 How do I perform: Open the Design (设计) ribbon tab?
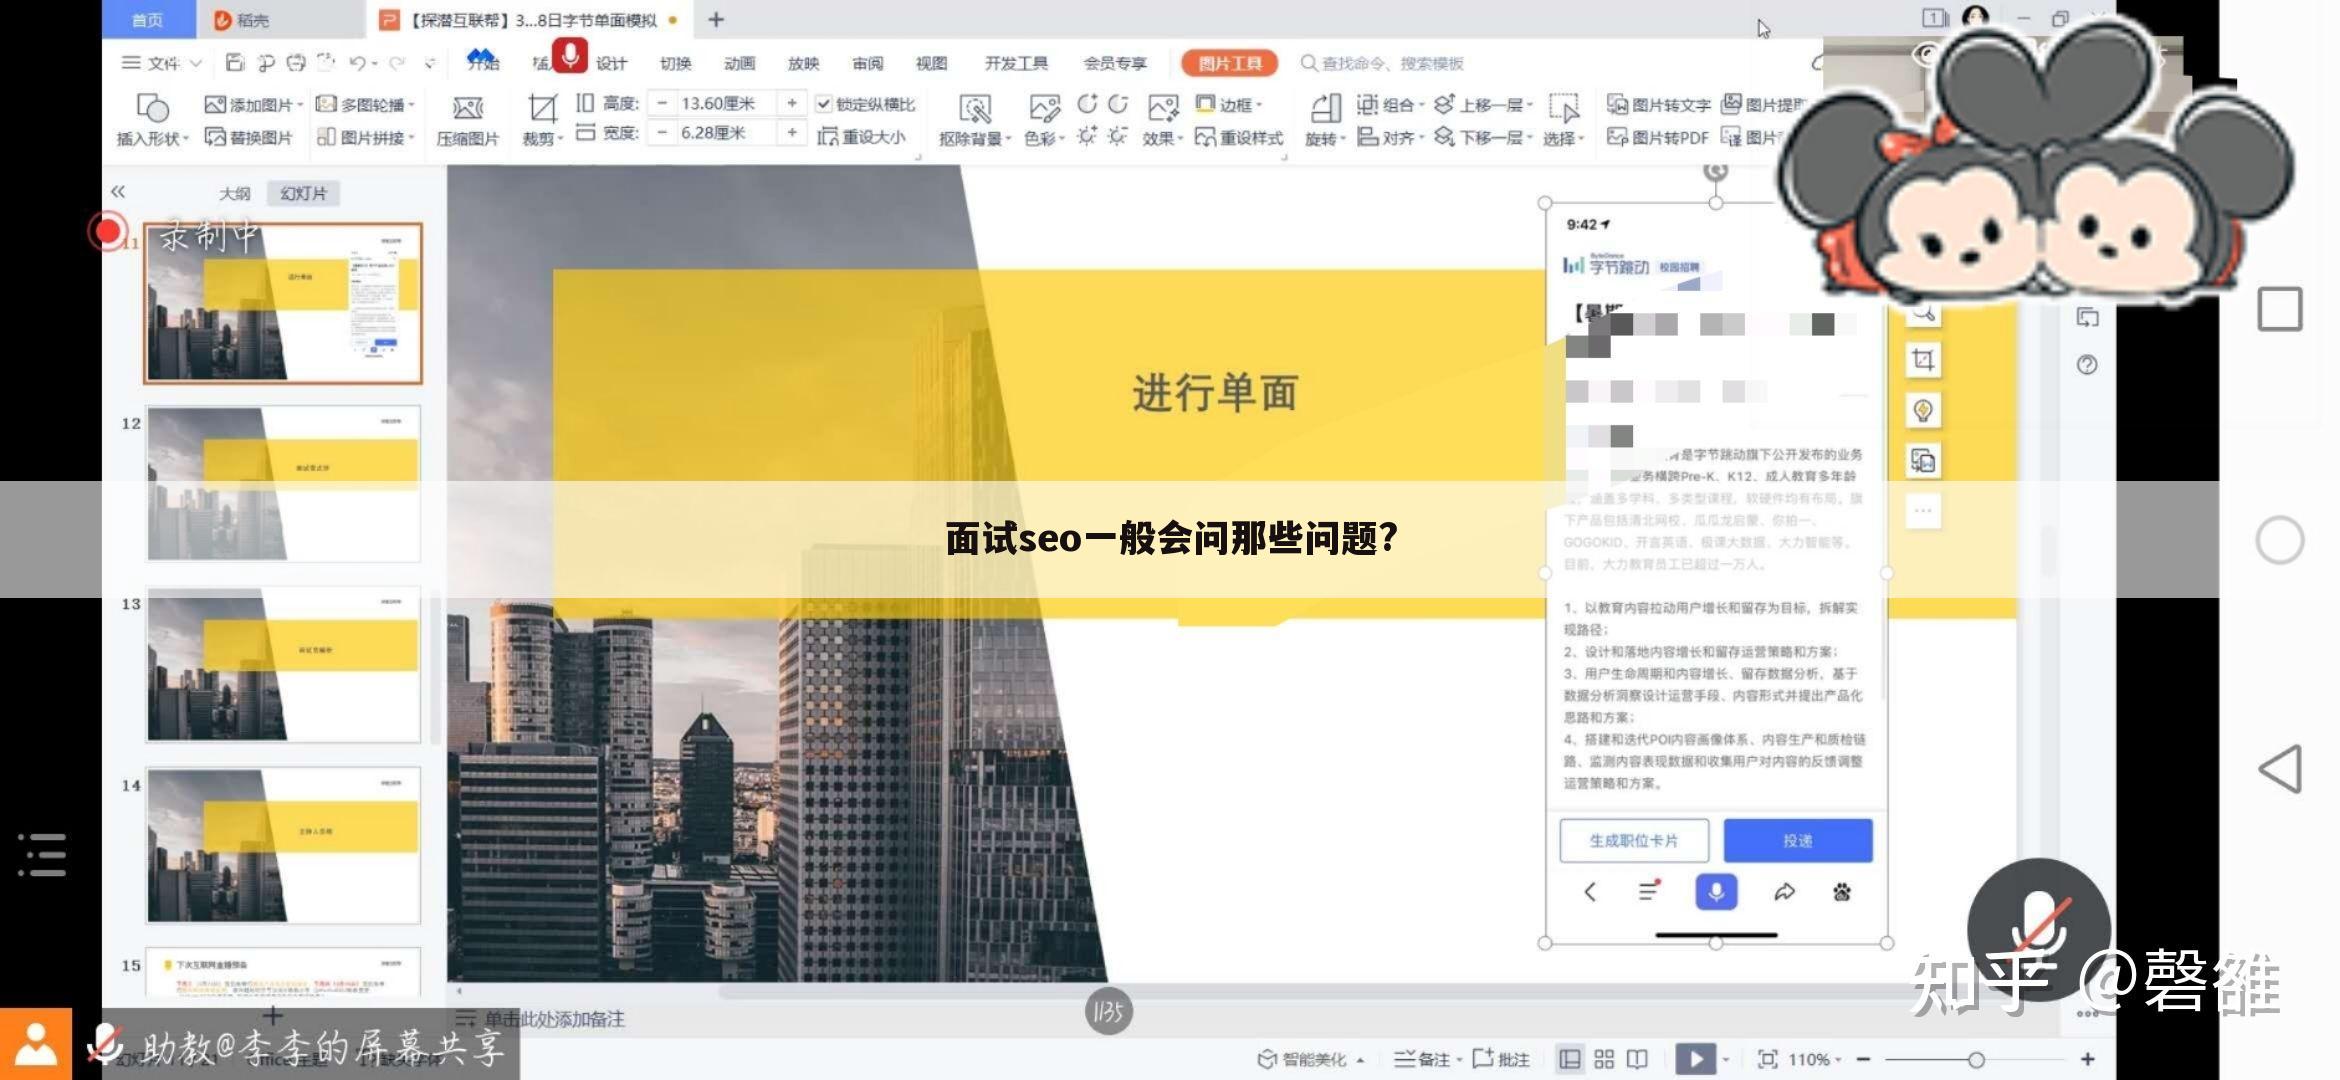click(611, 63)
